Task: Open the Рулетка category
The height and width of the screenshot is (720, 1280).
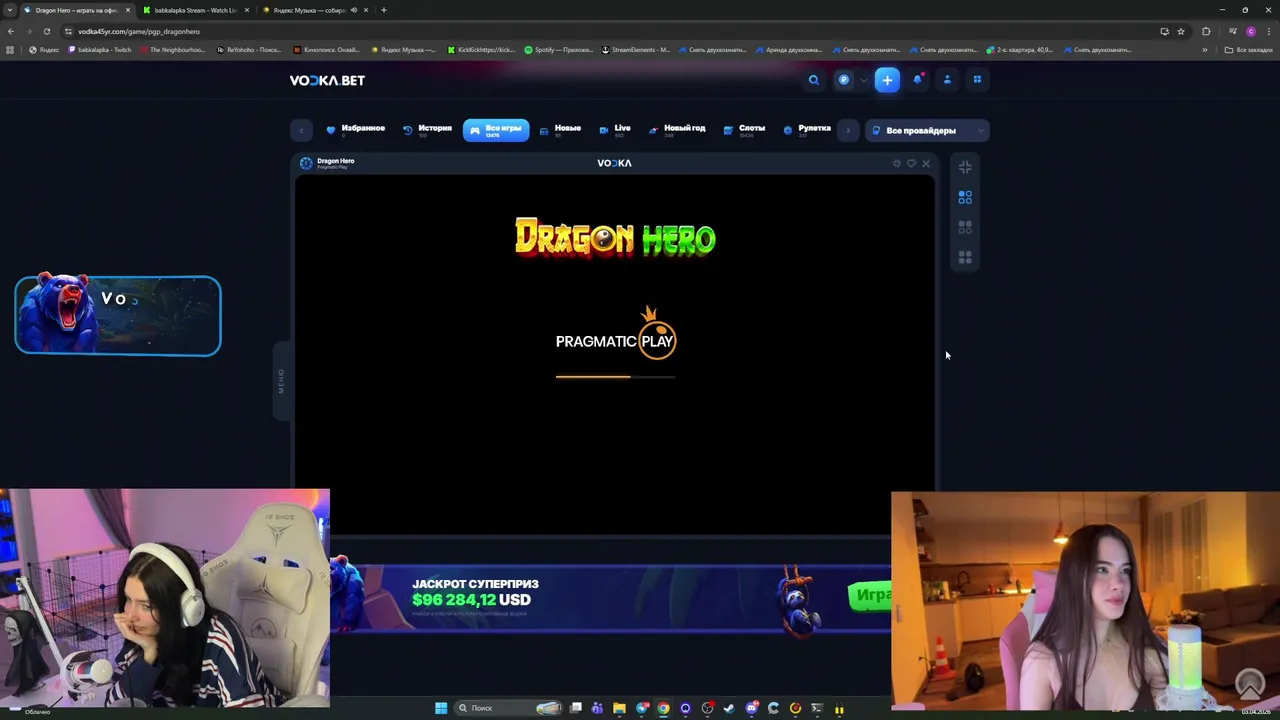Action: 808,130
